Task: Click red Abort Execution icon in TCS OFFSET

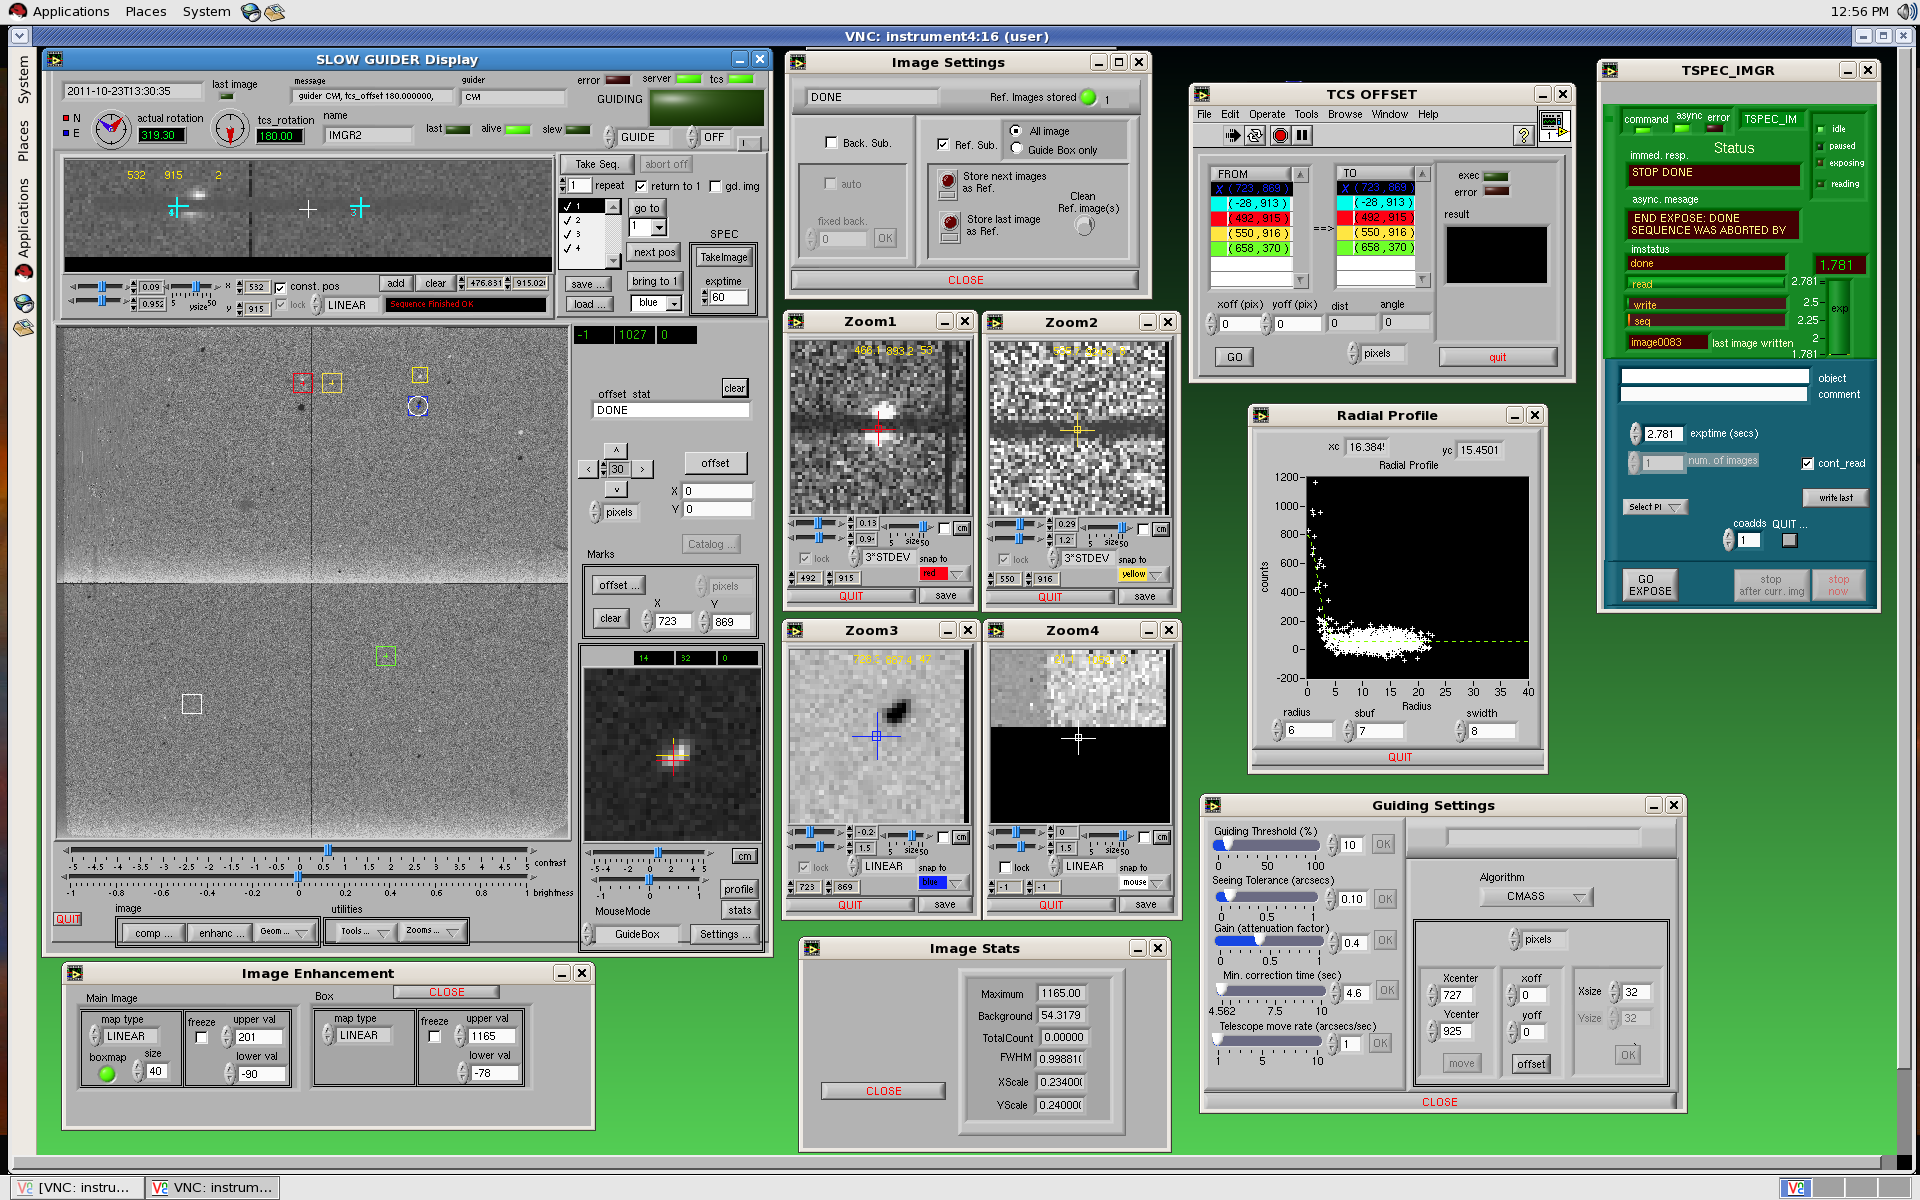Action: (x=1279, y=135)
